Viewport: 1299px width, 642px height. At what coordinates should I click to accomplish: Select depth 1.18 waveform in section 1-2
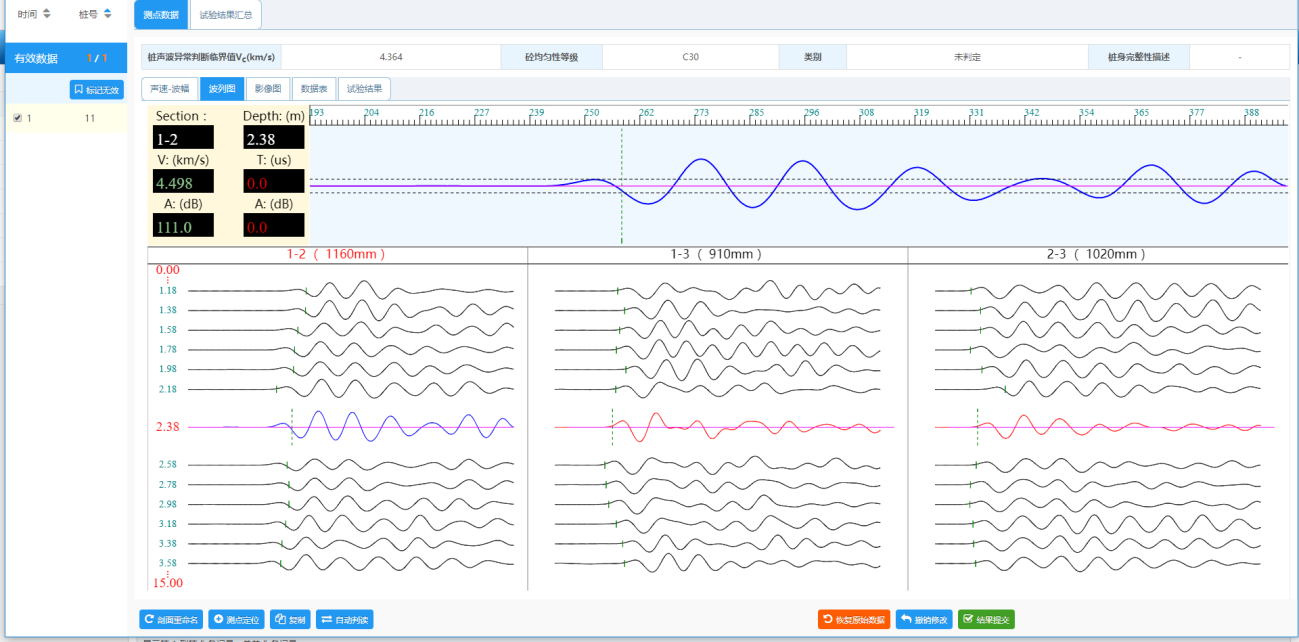[351, 291]
